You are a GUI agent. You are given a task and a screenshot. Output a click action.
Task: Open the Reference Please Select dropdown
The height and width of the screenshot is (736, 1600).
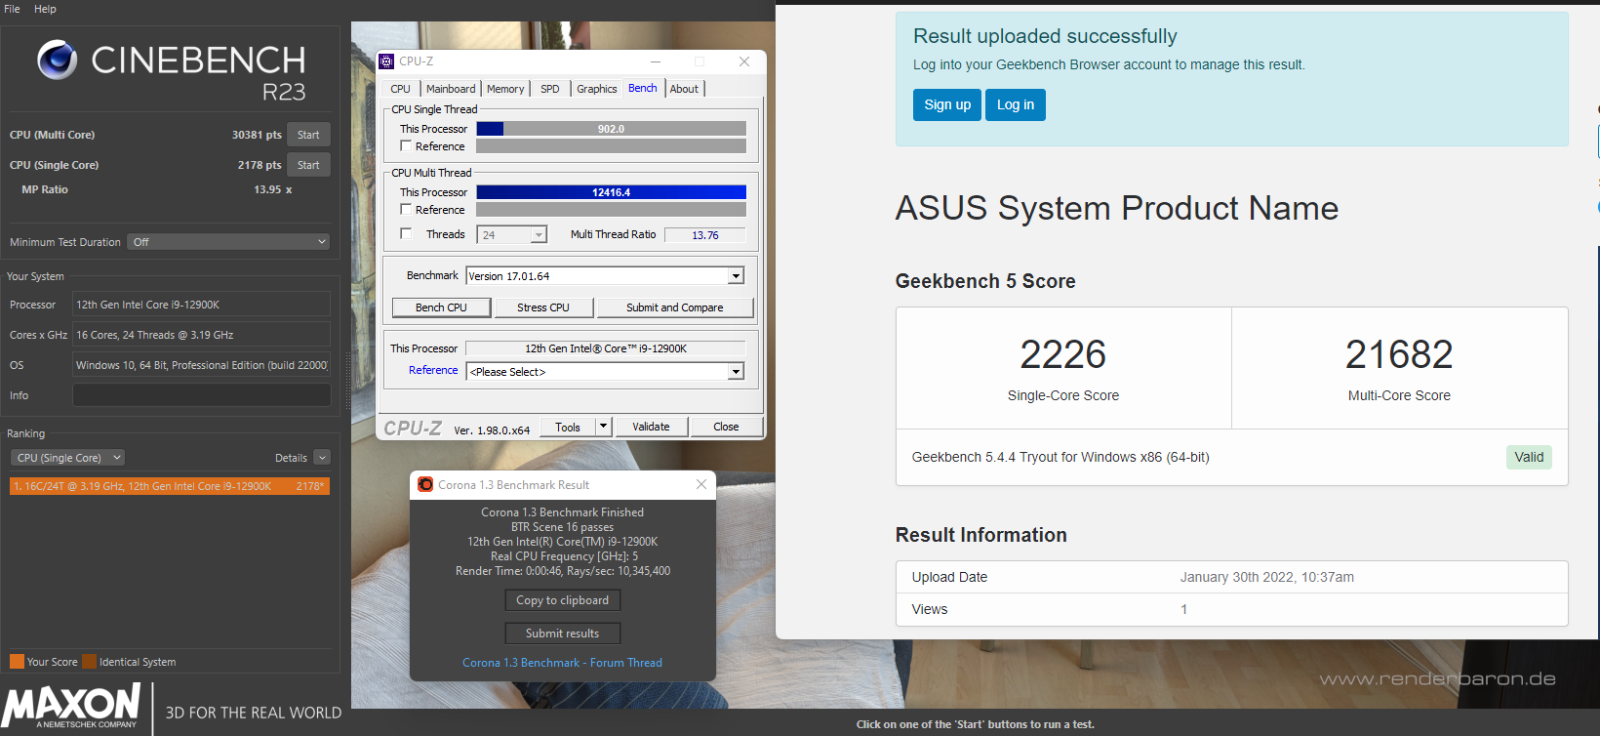point(605,372)
